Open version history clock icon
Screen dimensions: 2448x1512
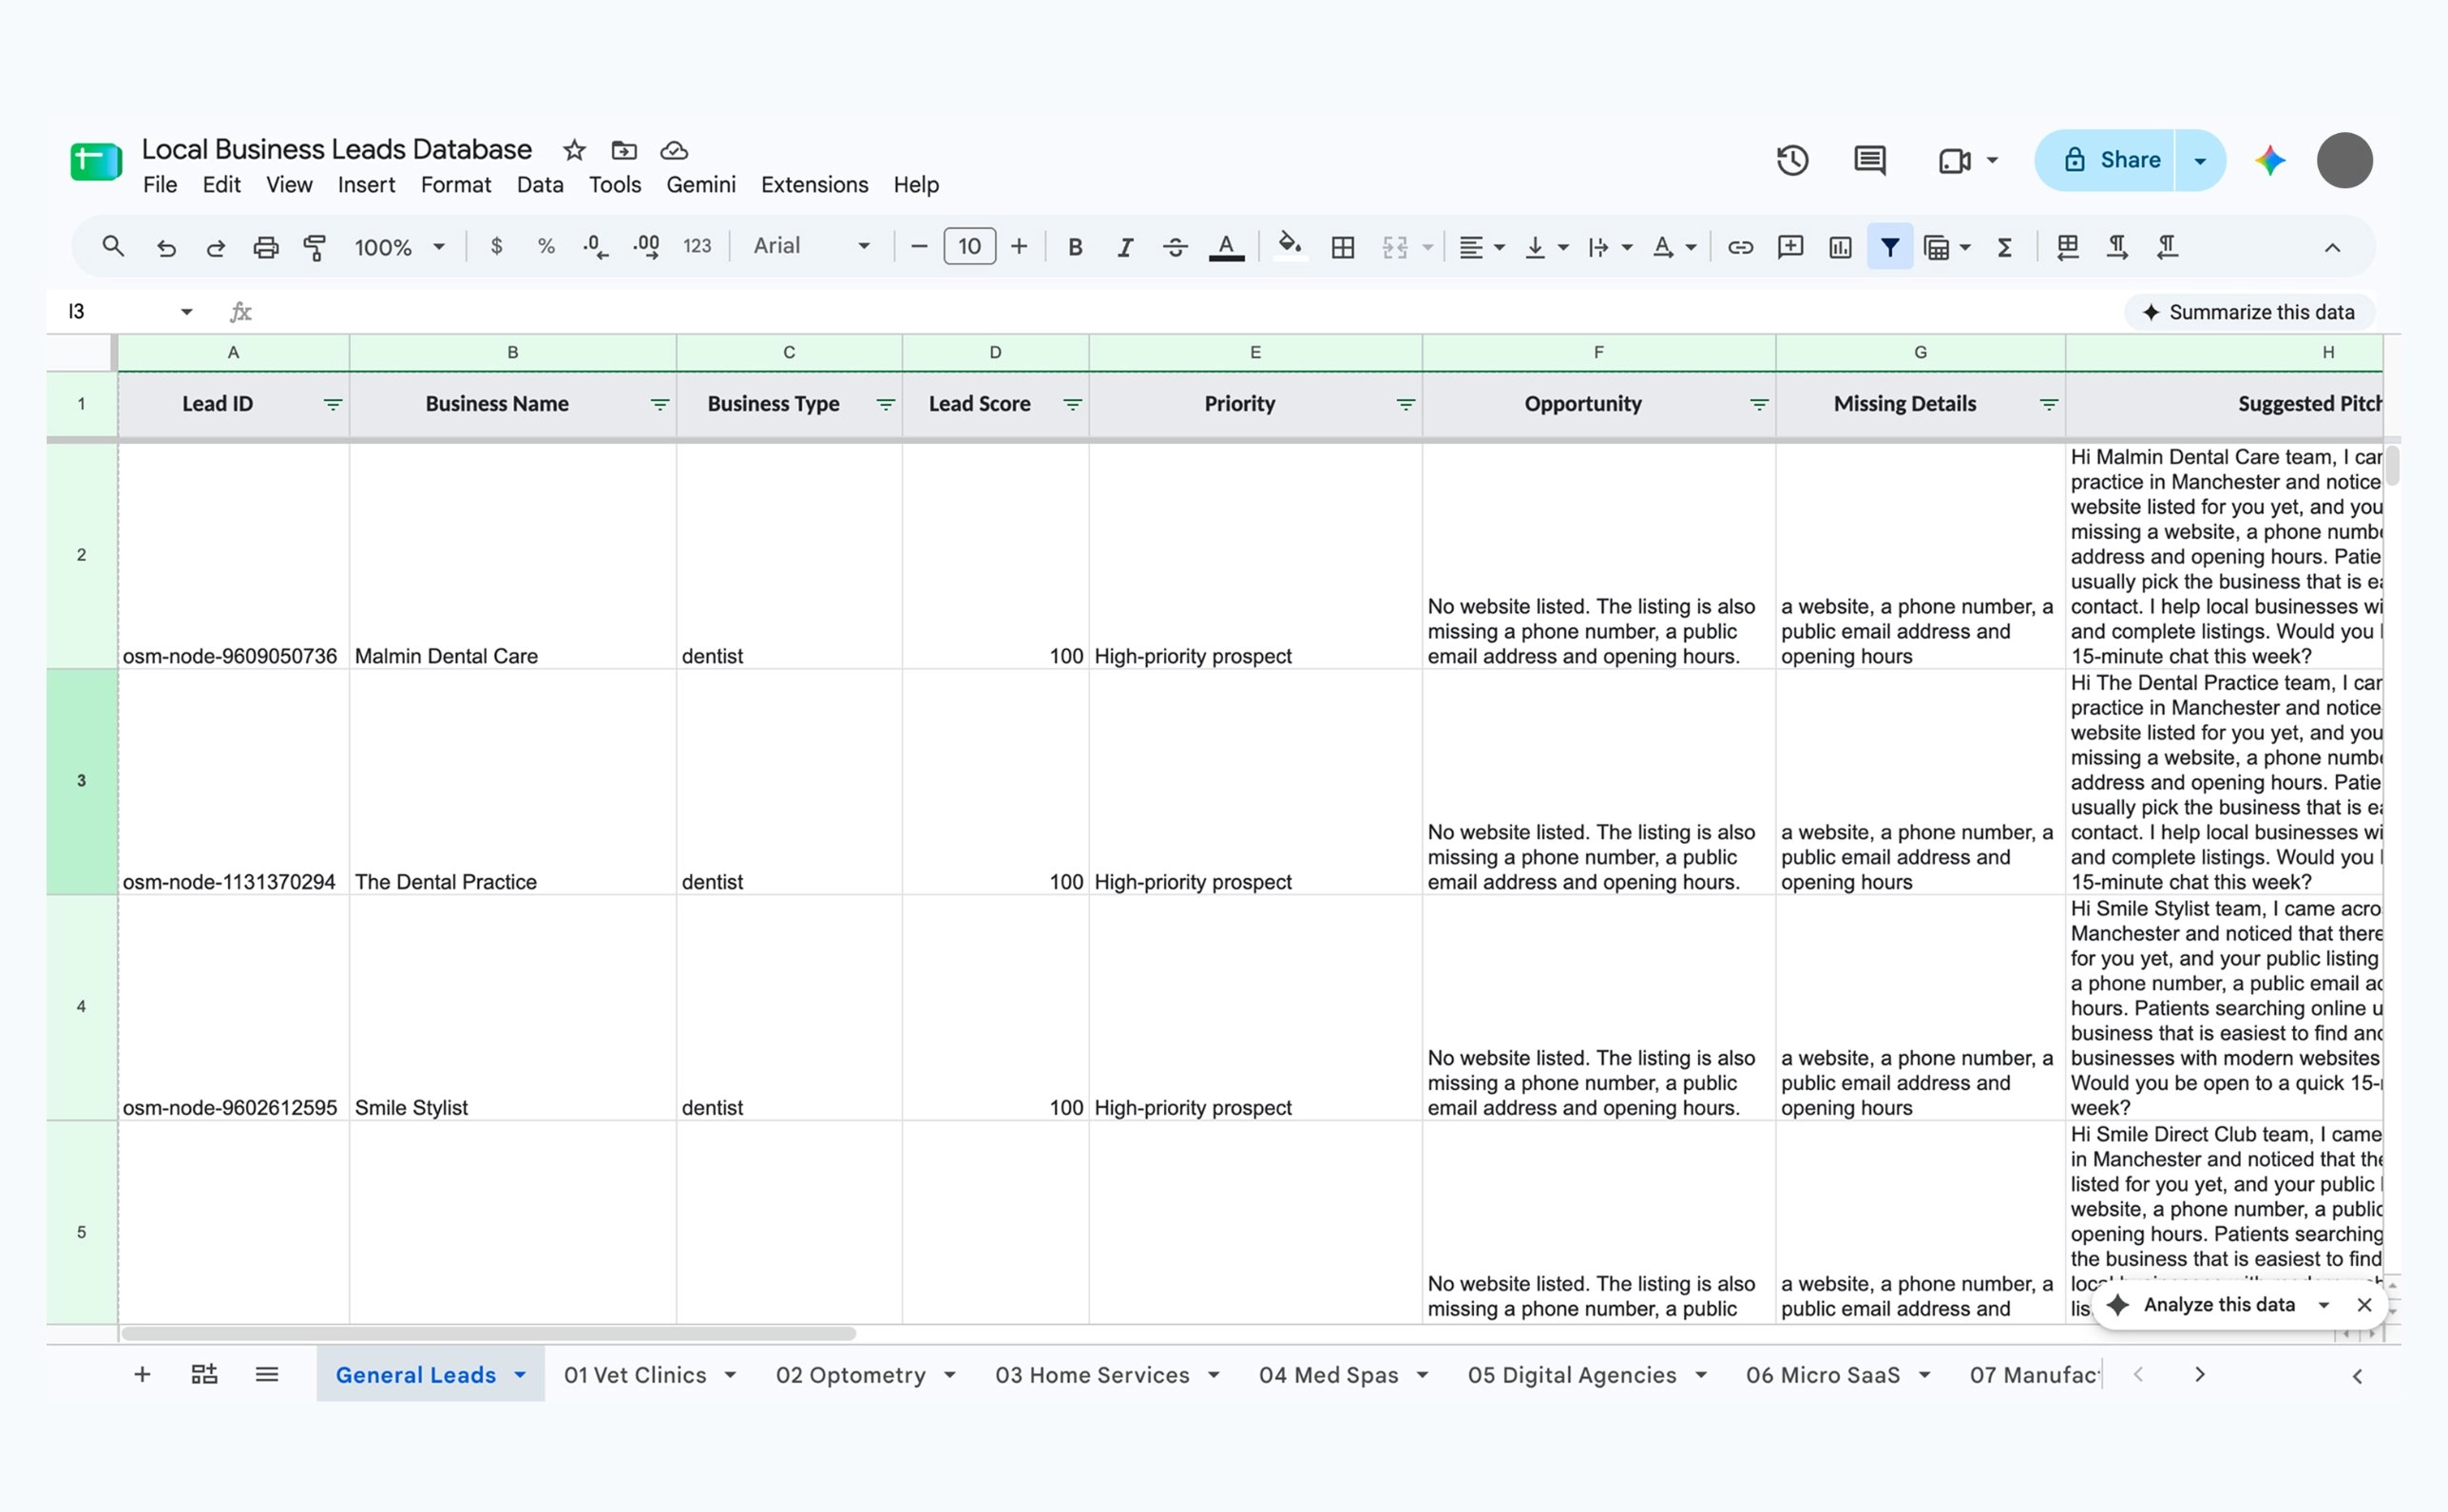pos(1792,160)
